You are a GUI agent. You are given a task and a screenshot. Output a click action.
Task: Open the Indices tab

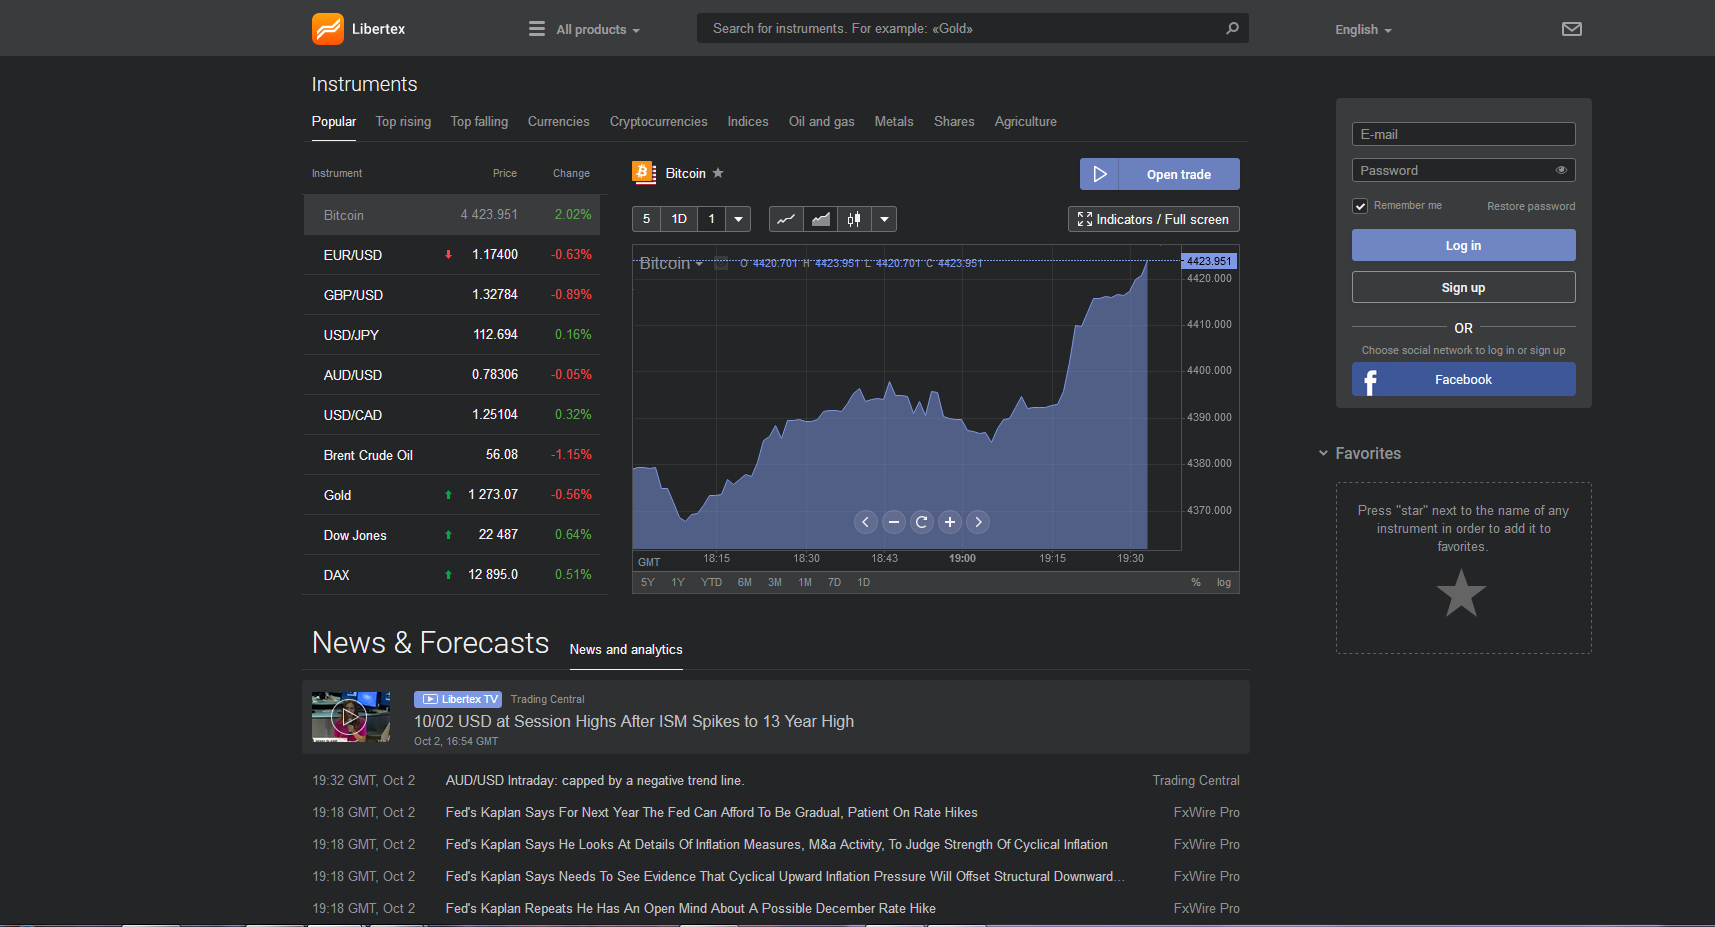coord(748,121)
